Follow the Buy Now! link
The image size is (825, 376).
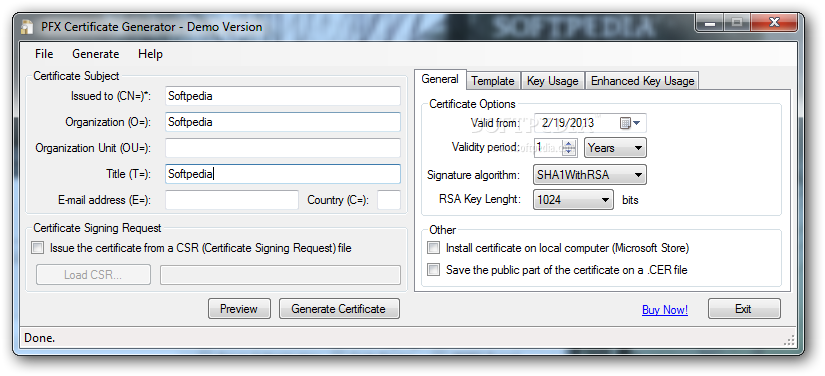pos(665,310)
